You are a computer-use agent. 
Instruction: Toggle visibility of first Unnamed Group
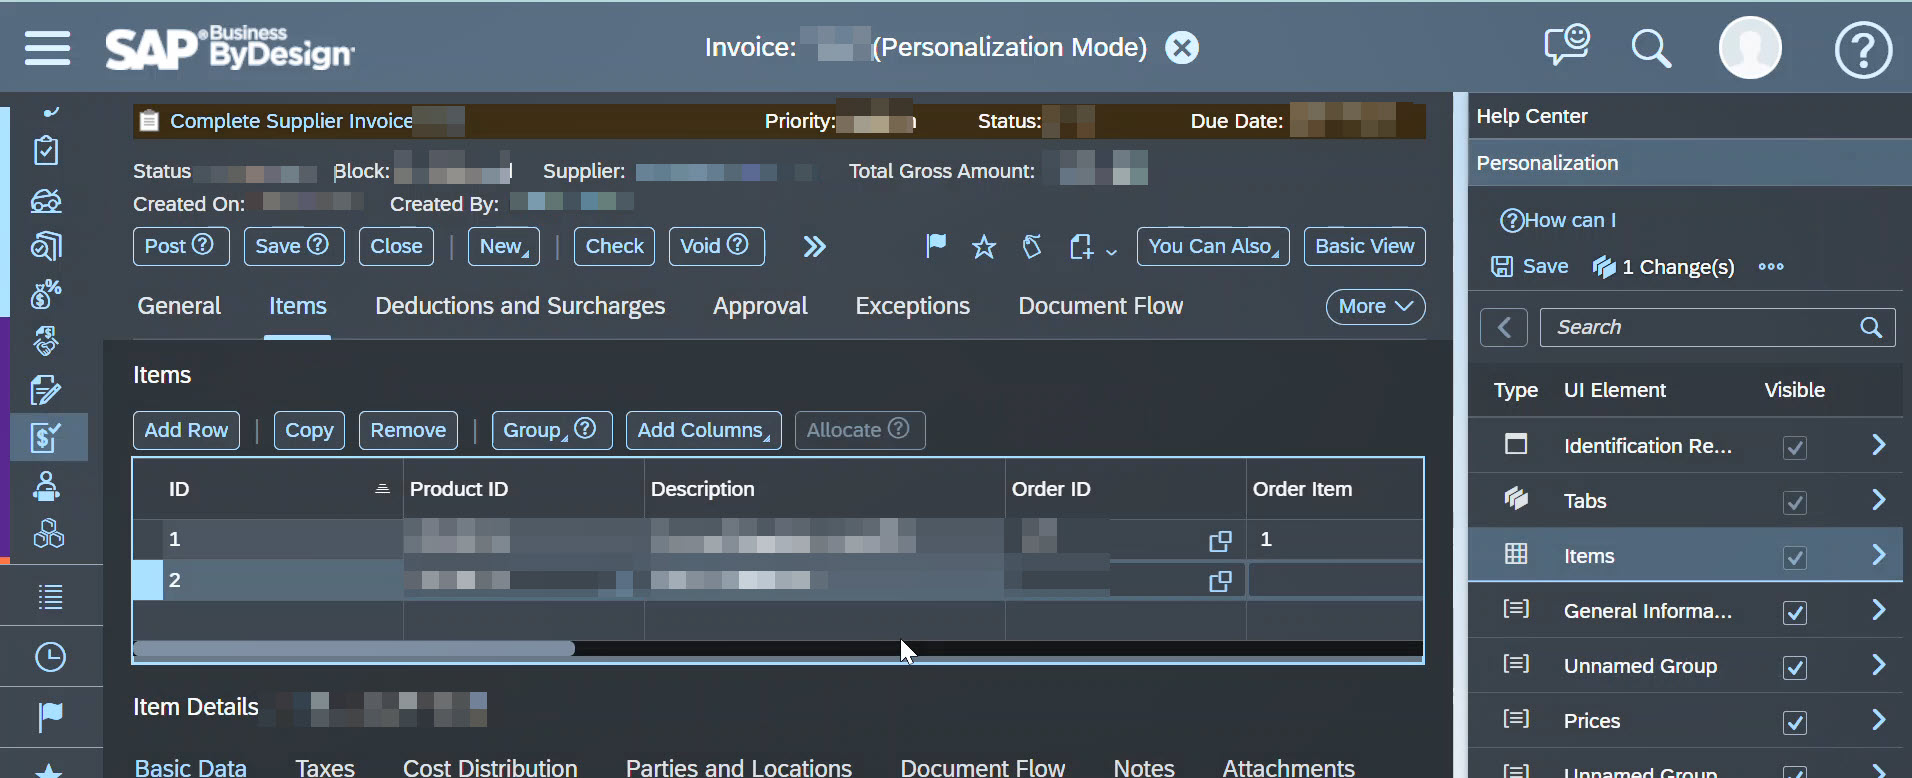click(1795, 668)
